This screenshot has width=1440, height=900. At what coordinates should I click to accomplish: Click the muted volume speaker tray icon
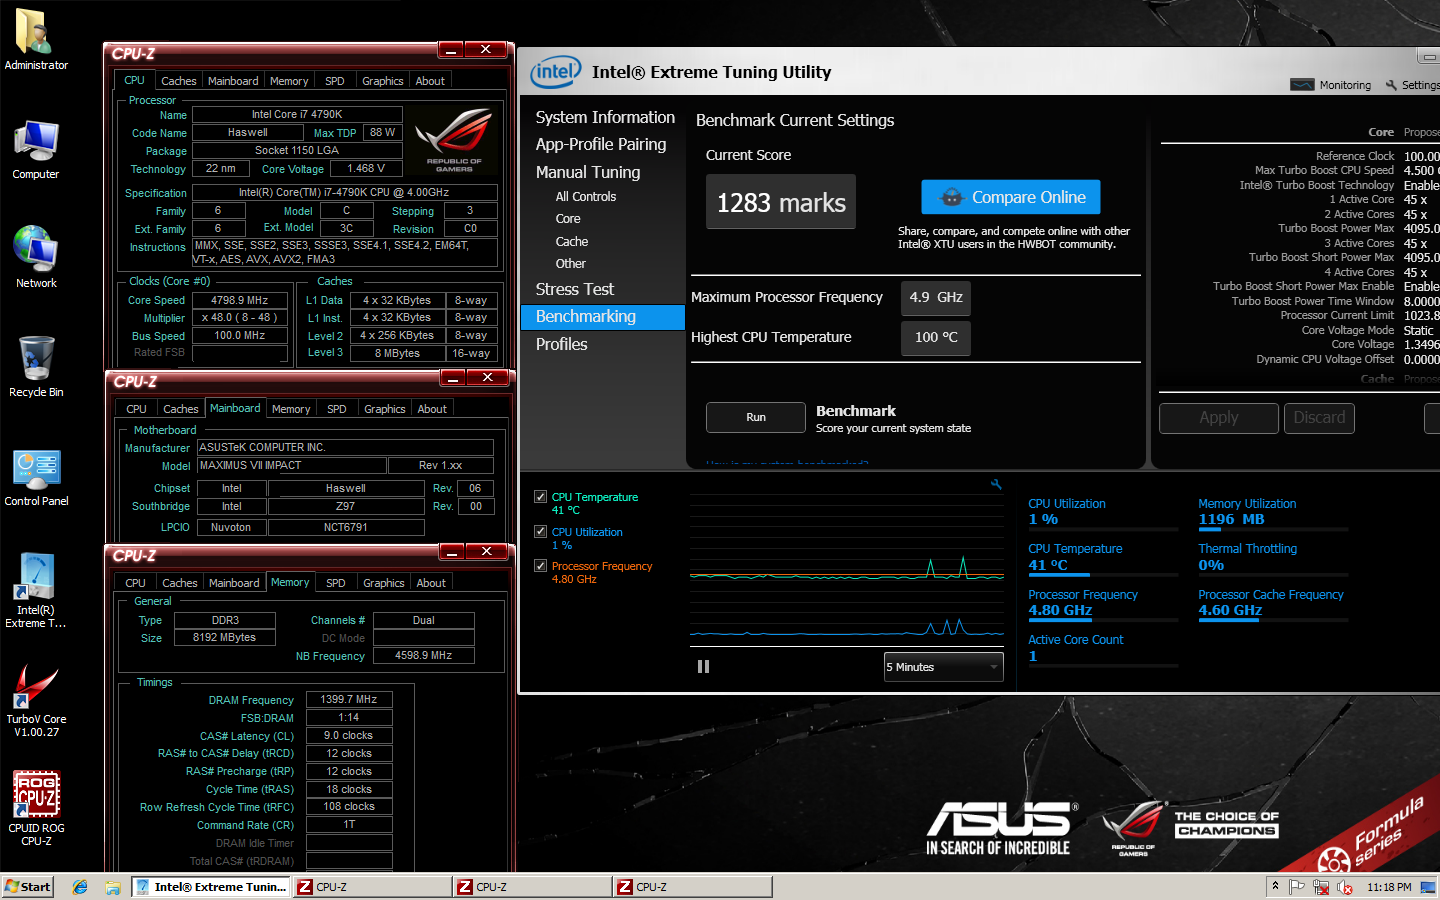1345,887
